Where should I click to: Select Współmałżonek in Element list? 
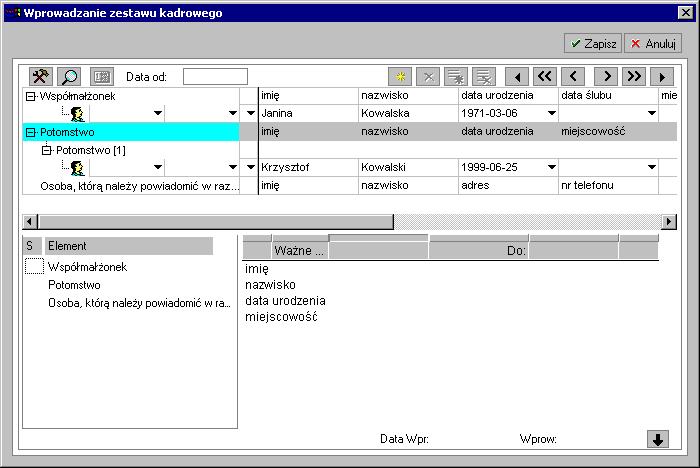88,267
